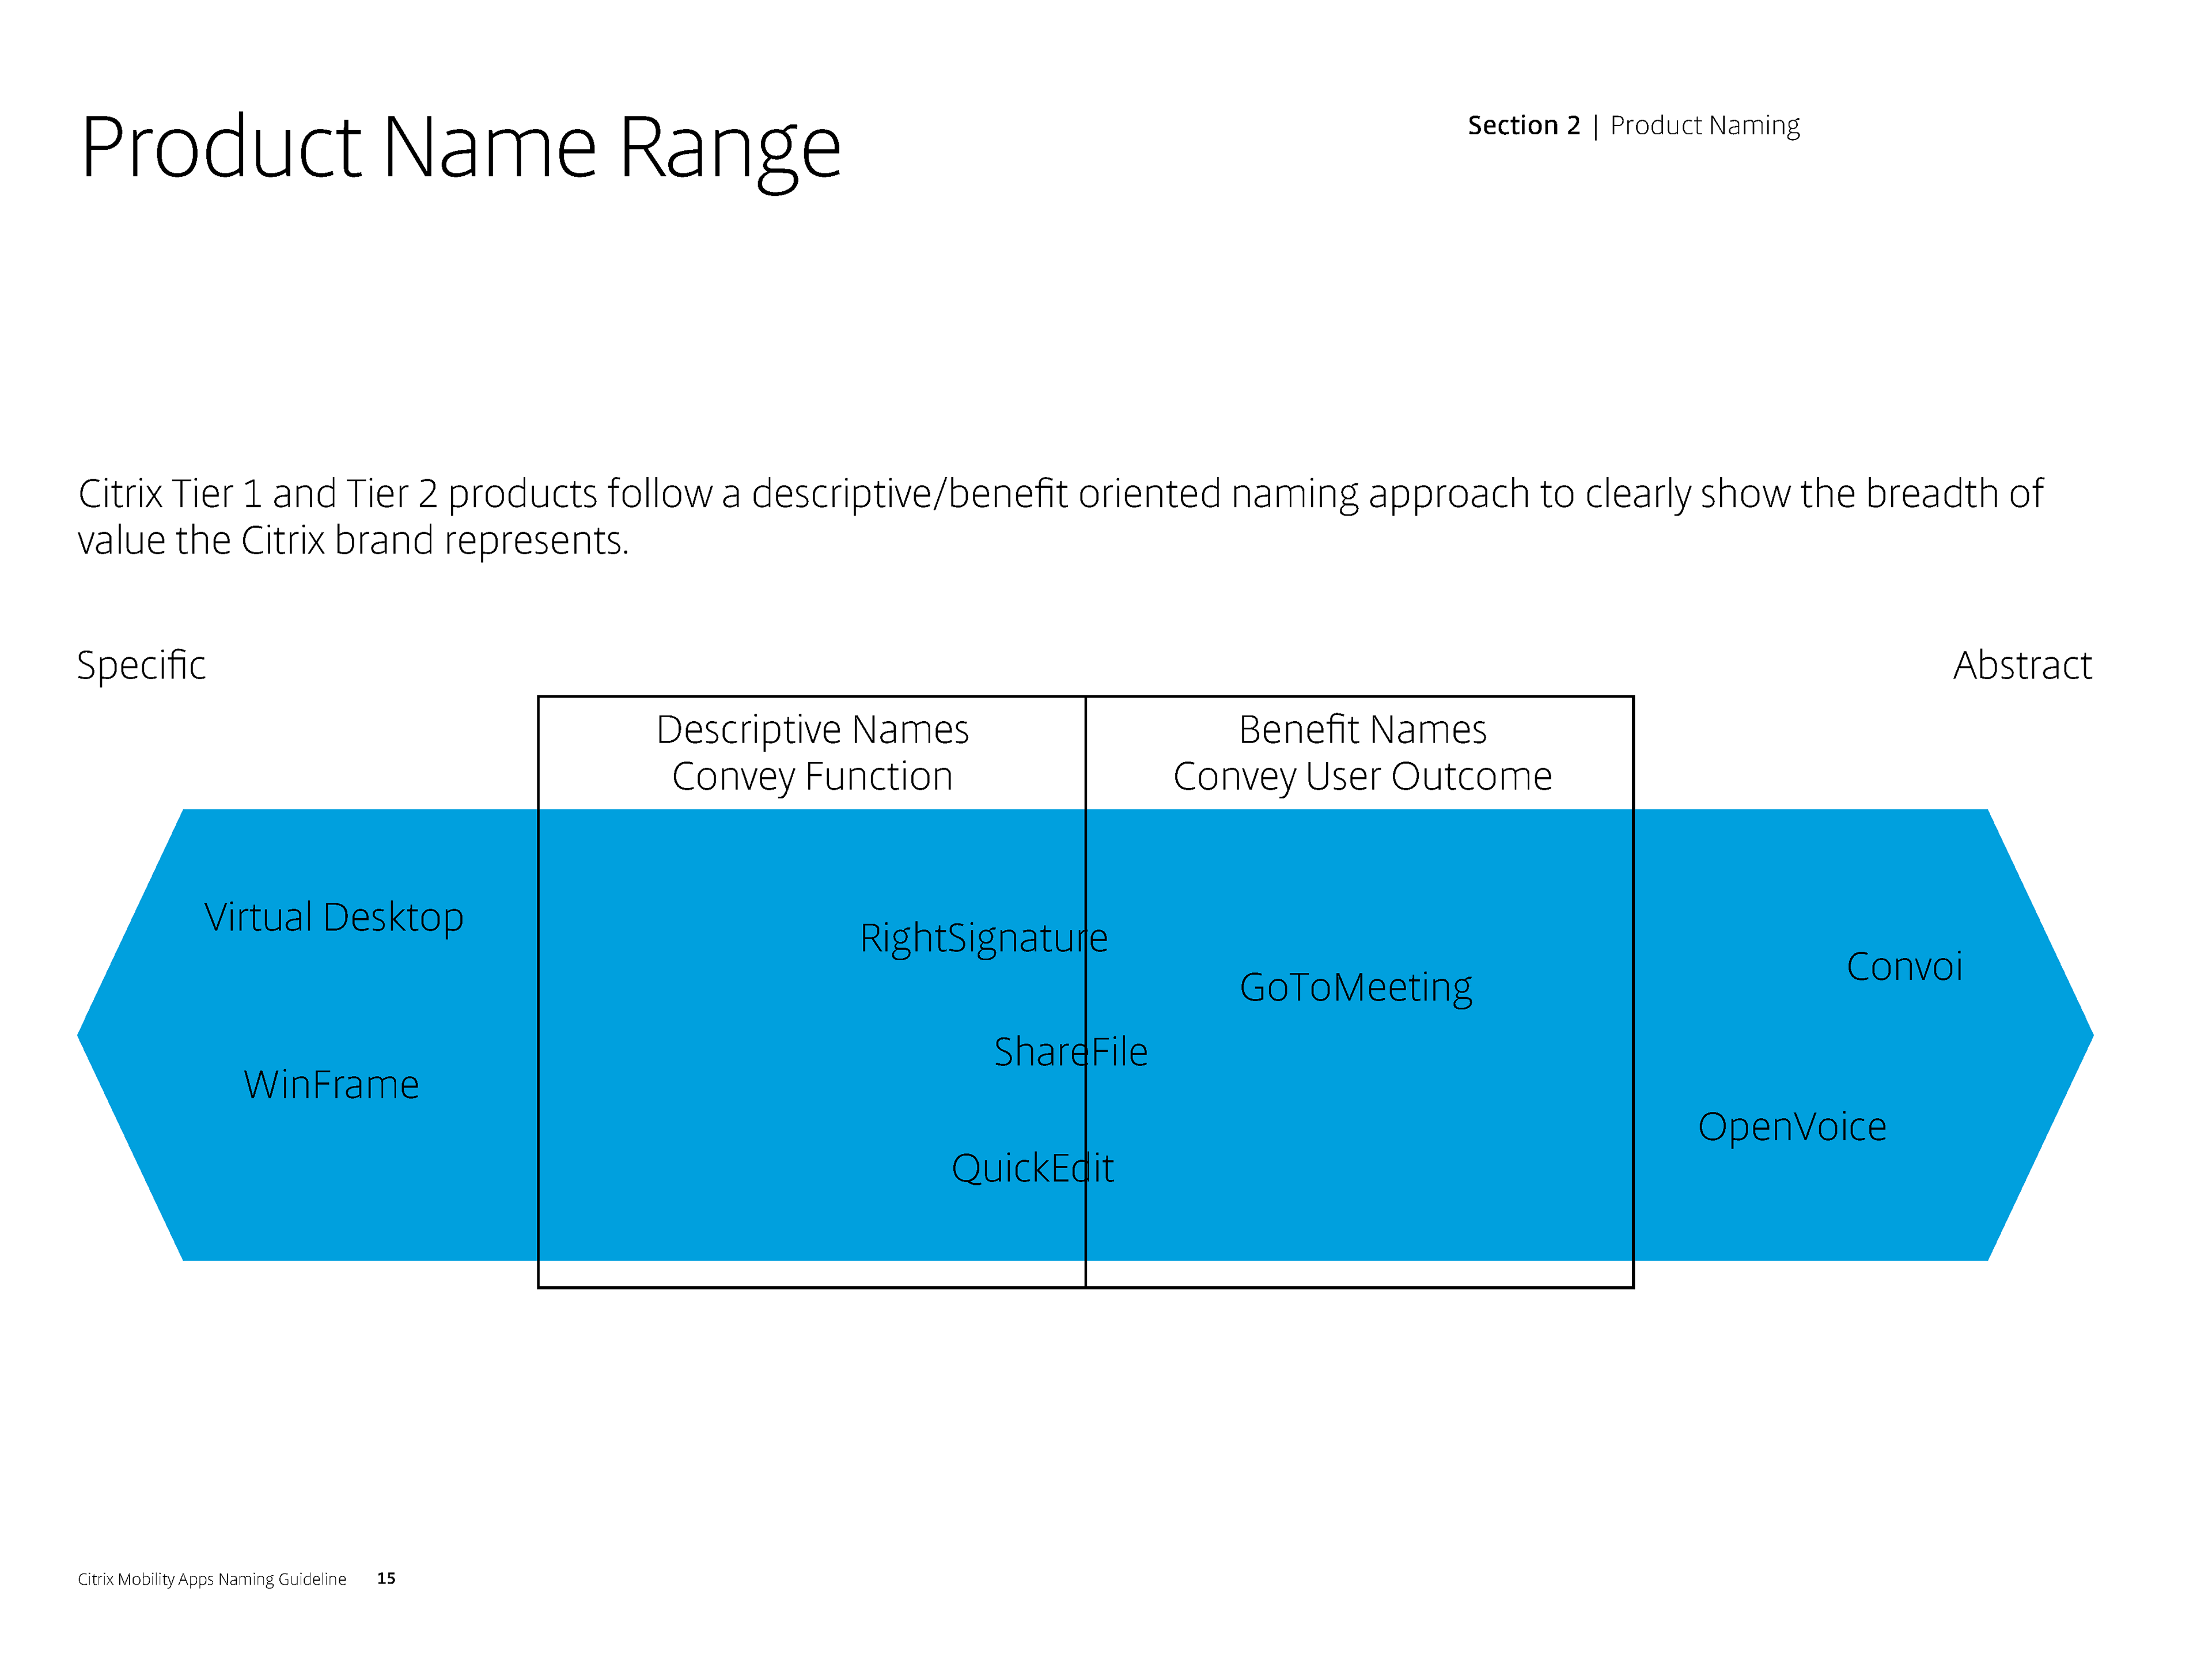Screen dimensions: 2212x1659
Task: Click the 'Product Naming' header text
Action: (1705, 126)
